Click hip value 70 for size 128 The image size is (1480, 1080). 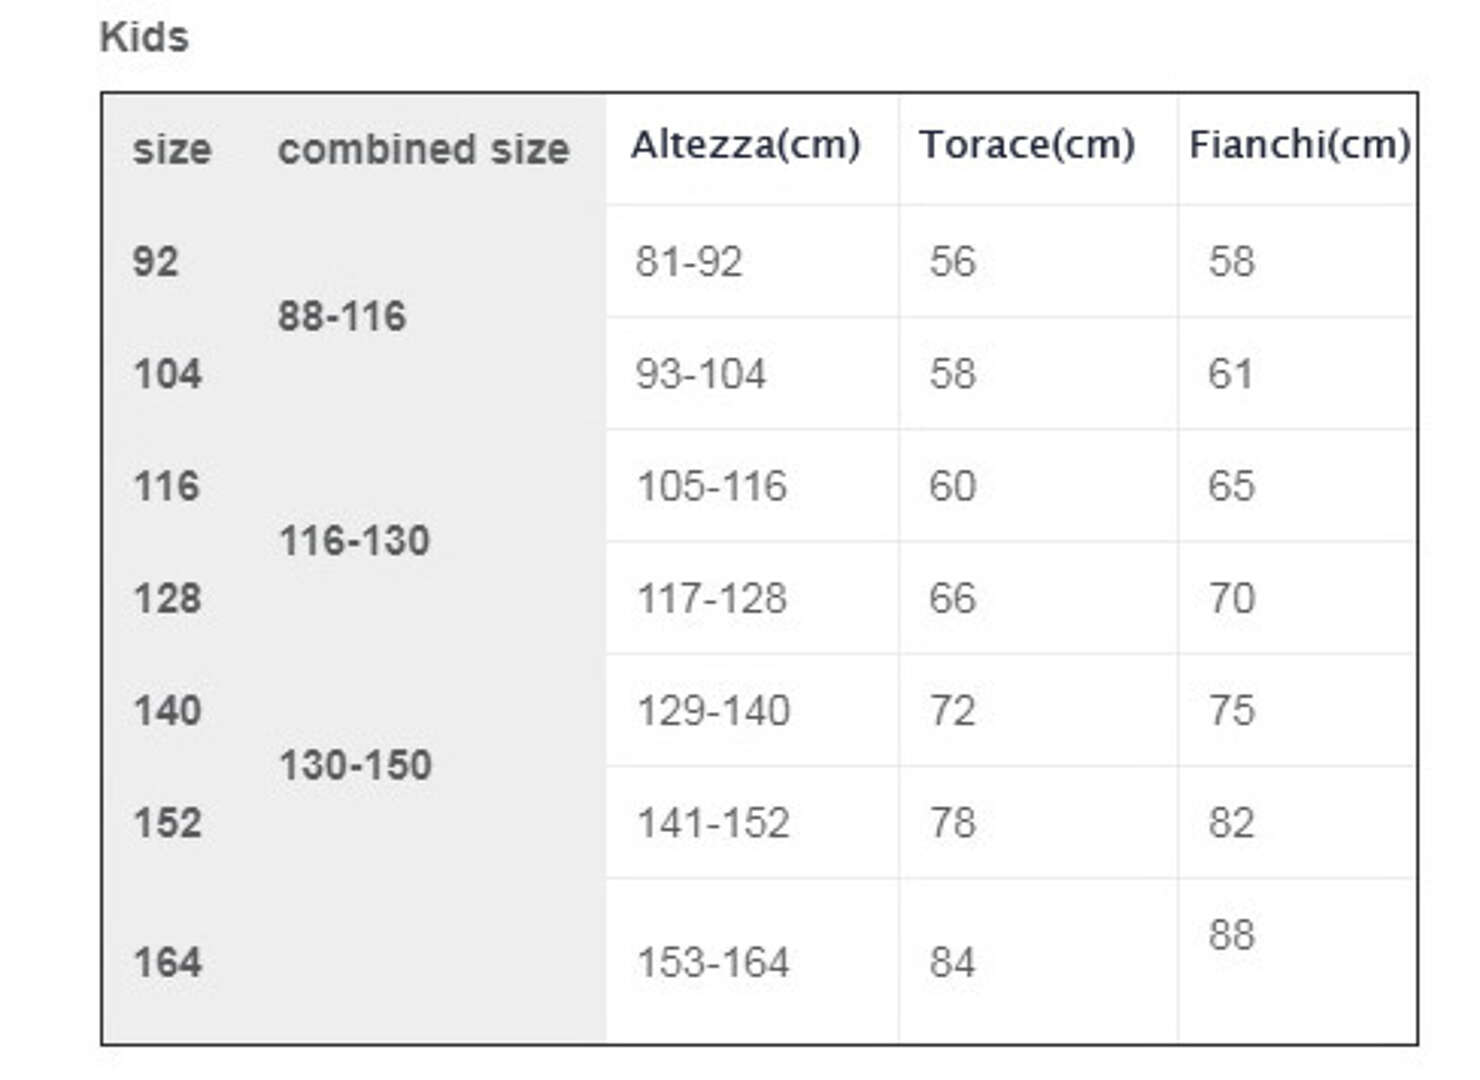point(1231,598)
